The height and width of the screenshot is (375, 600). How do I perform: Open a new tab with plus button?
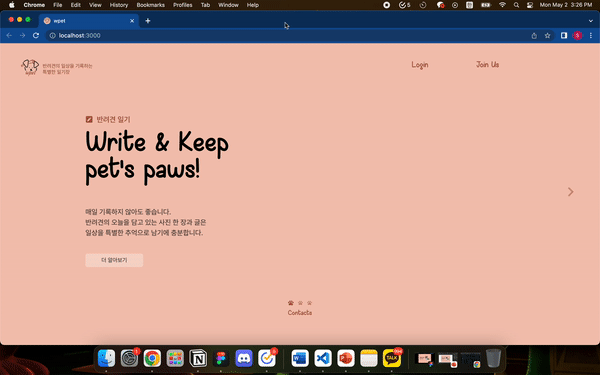148,21
